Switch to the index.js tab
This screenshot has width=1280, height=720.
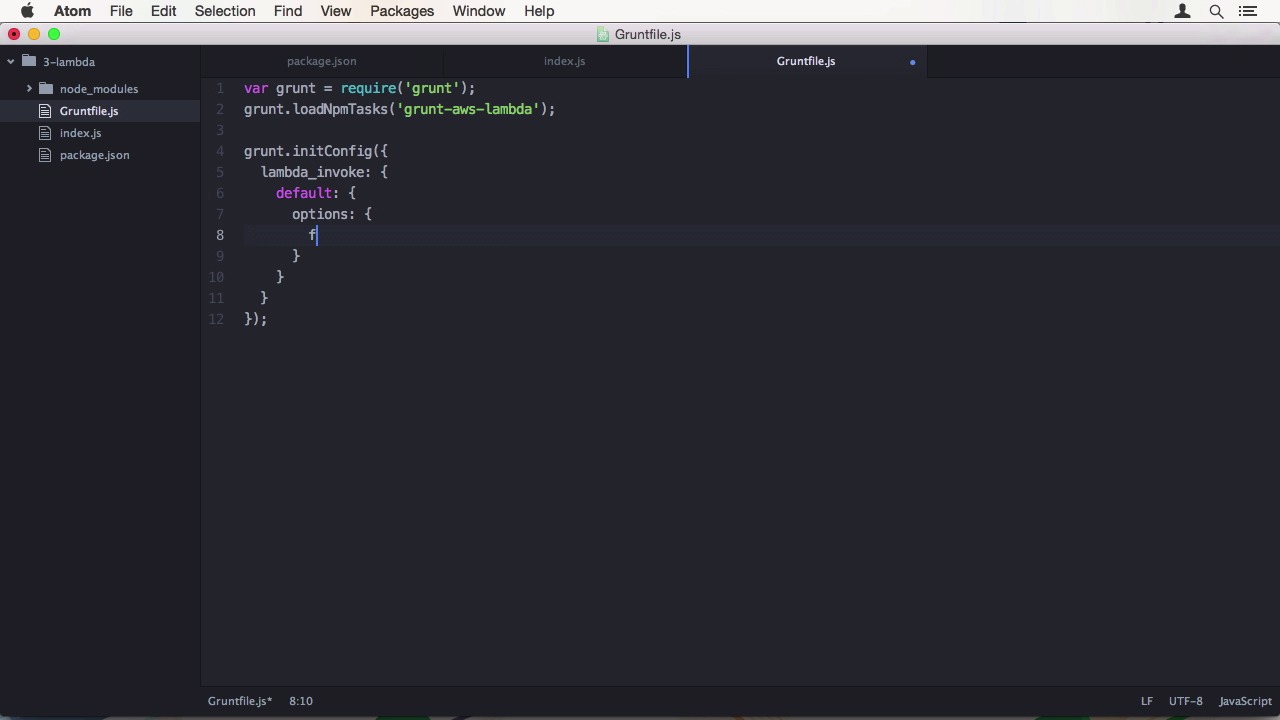(565, 61)
